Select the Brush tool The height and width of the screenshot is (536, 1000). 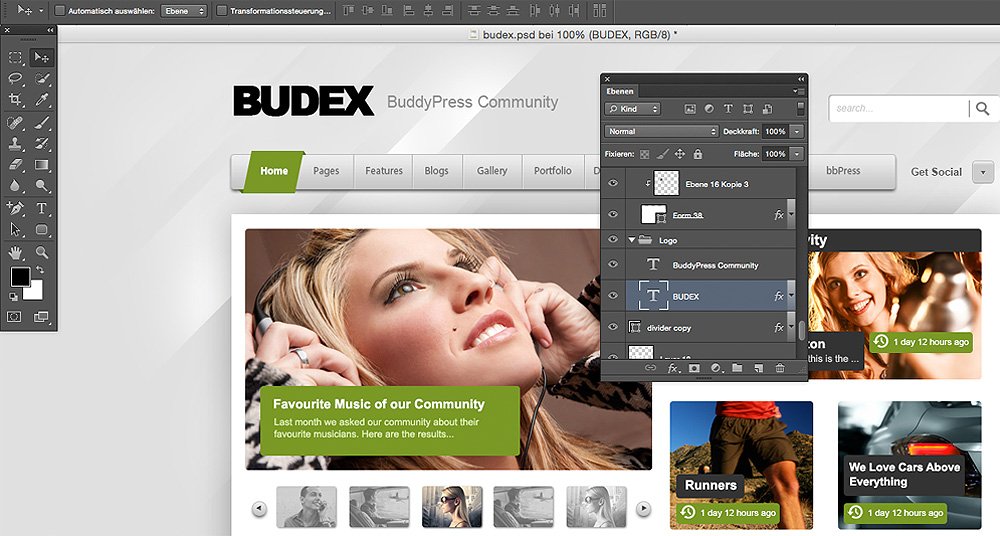tap(41, 123)
